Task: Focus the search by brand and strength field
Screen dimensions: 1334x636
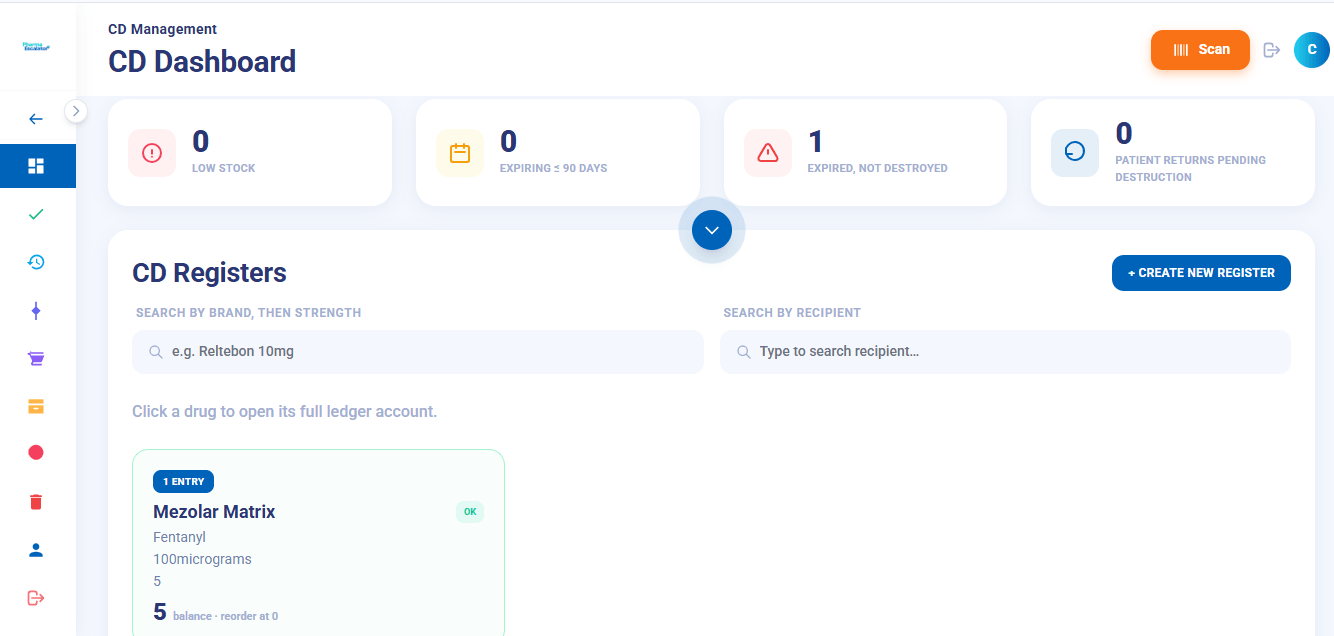Action: coord(418,352)
